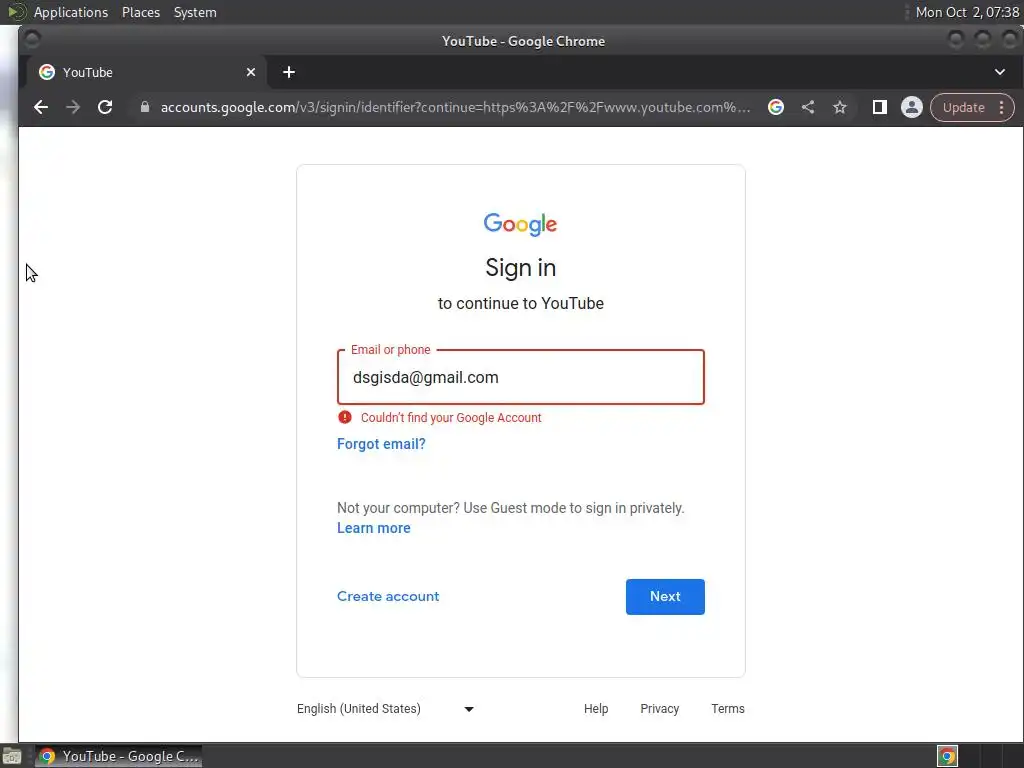Screen dimensions: 1024x768
Task: Open the Places menu
Action: tap(141, 12)
